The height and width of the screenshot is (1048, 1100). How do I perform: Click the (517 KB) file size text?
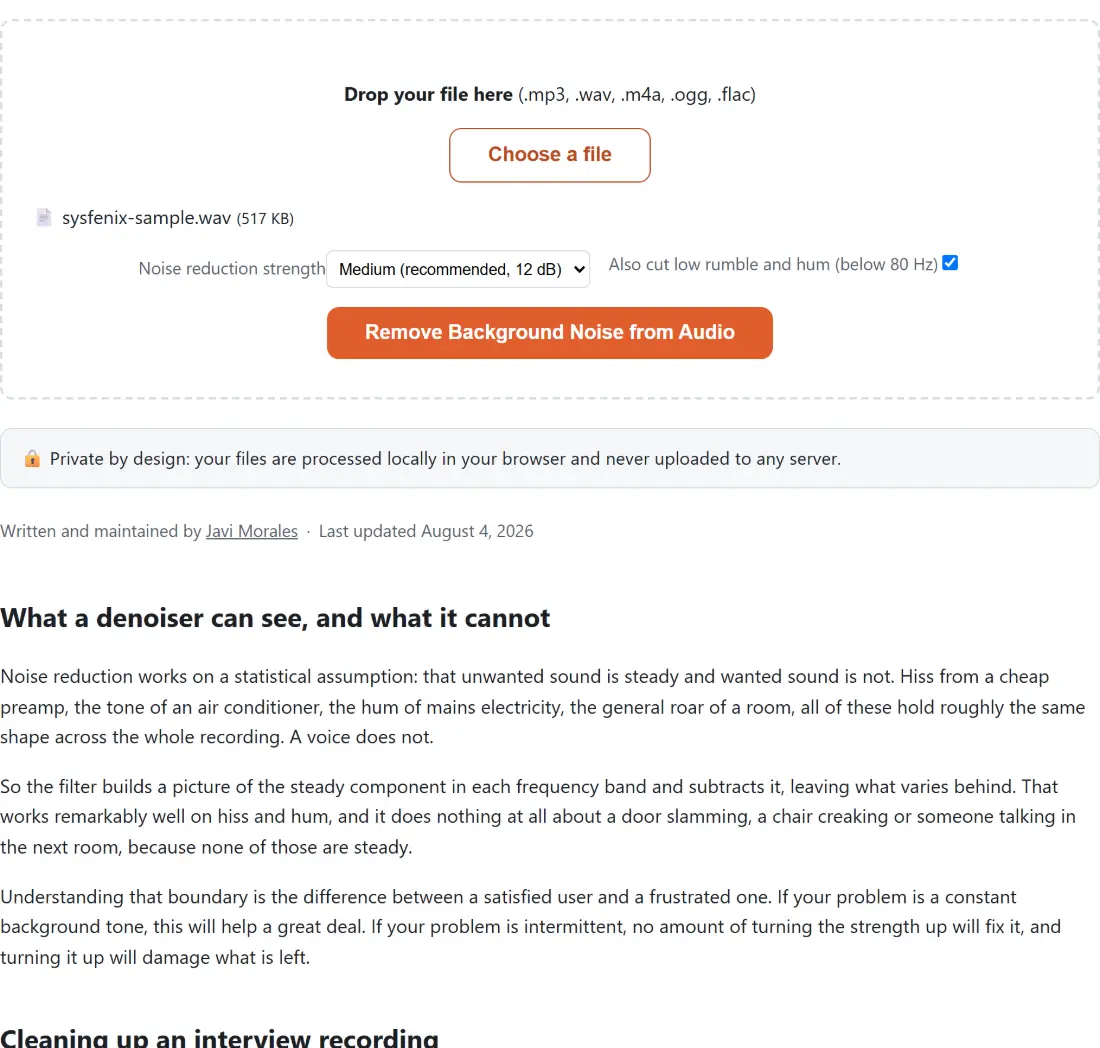[x=265, y=219]
